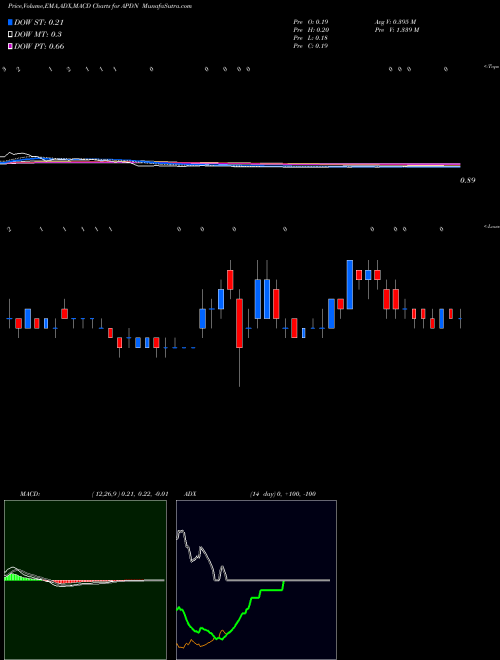Click the 0.89 price label beside EMA lines
The width and height of the screenshot is (500, 660).
468,180
